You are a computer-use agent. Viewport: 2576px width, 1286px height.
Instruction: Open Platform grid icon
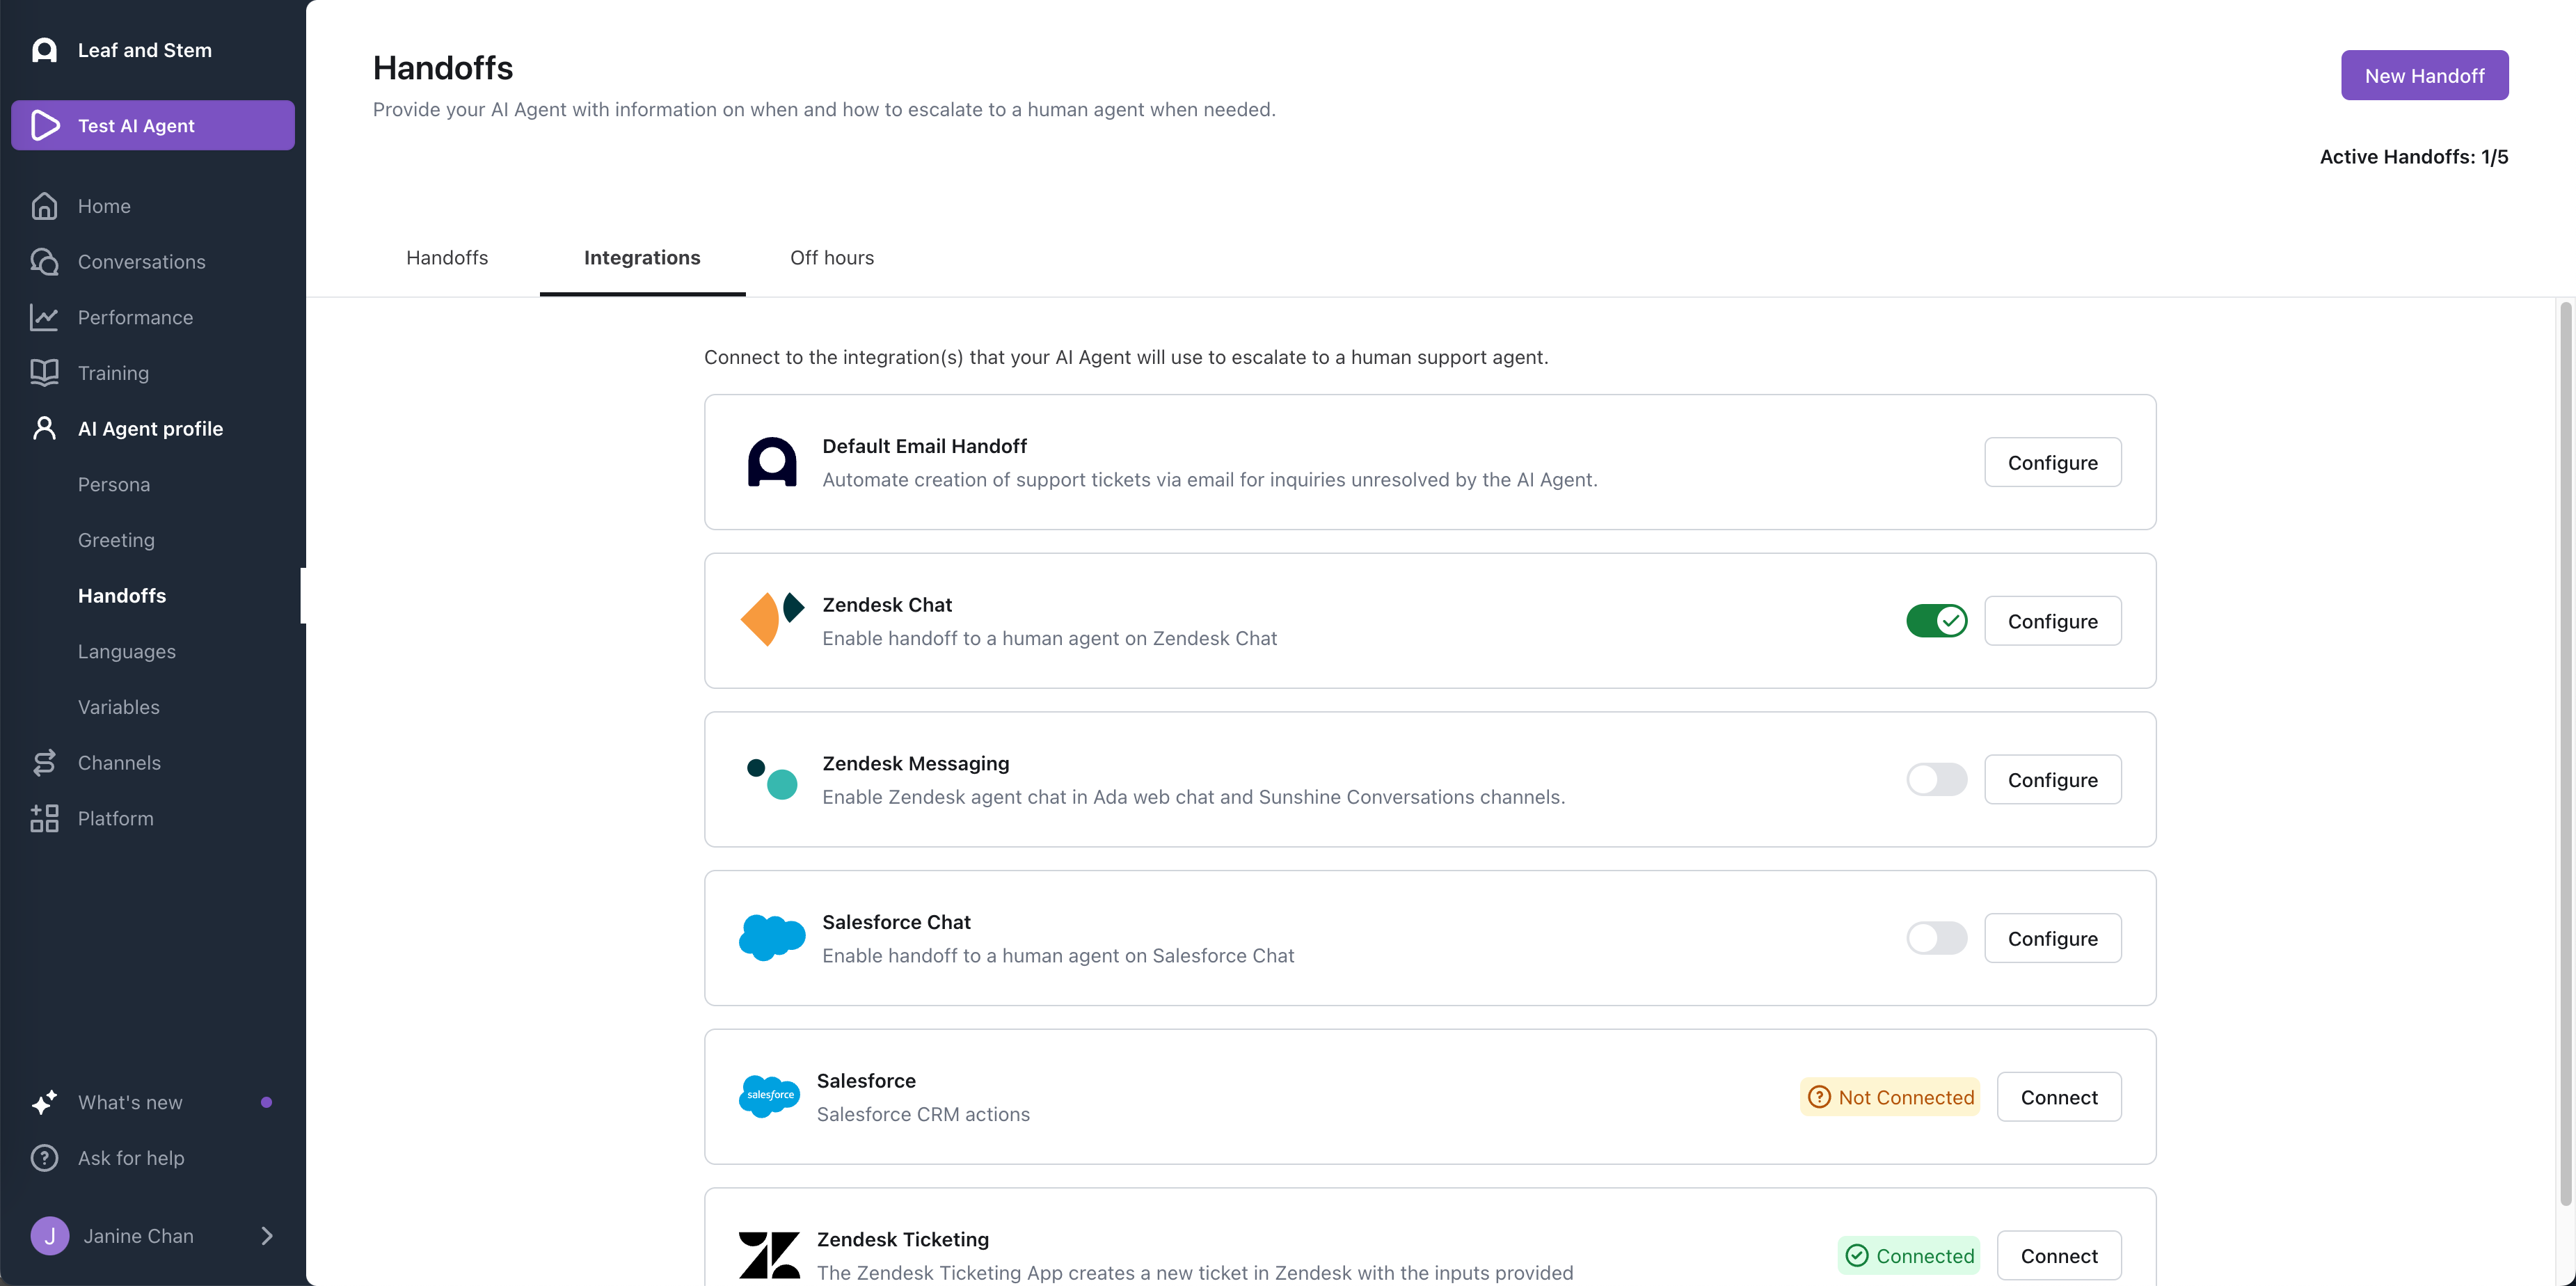[x=44, y=818]
